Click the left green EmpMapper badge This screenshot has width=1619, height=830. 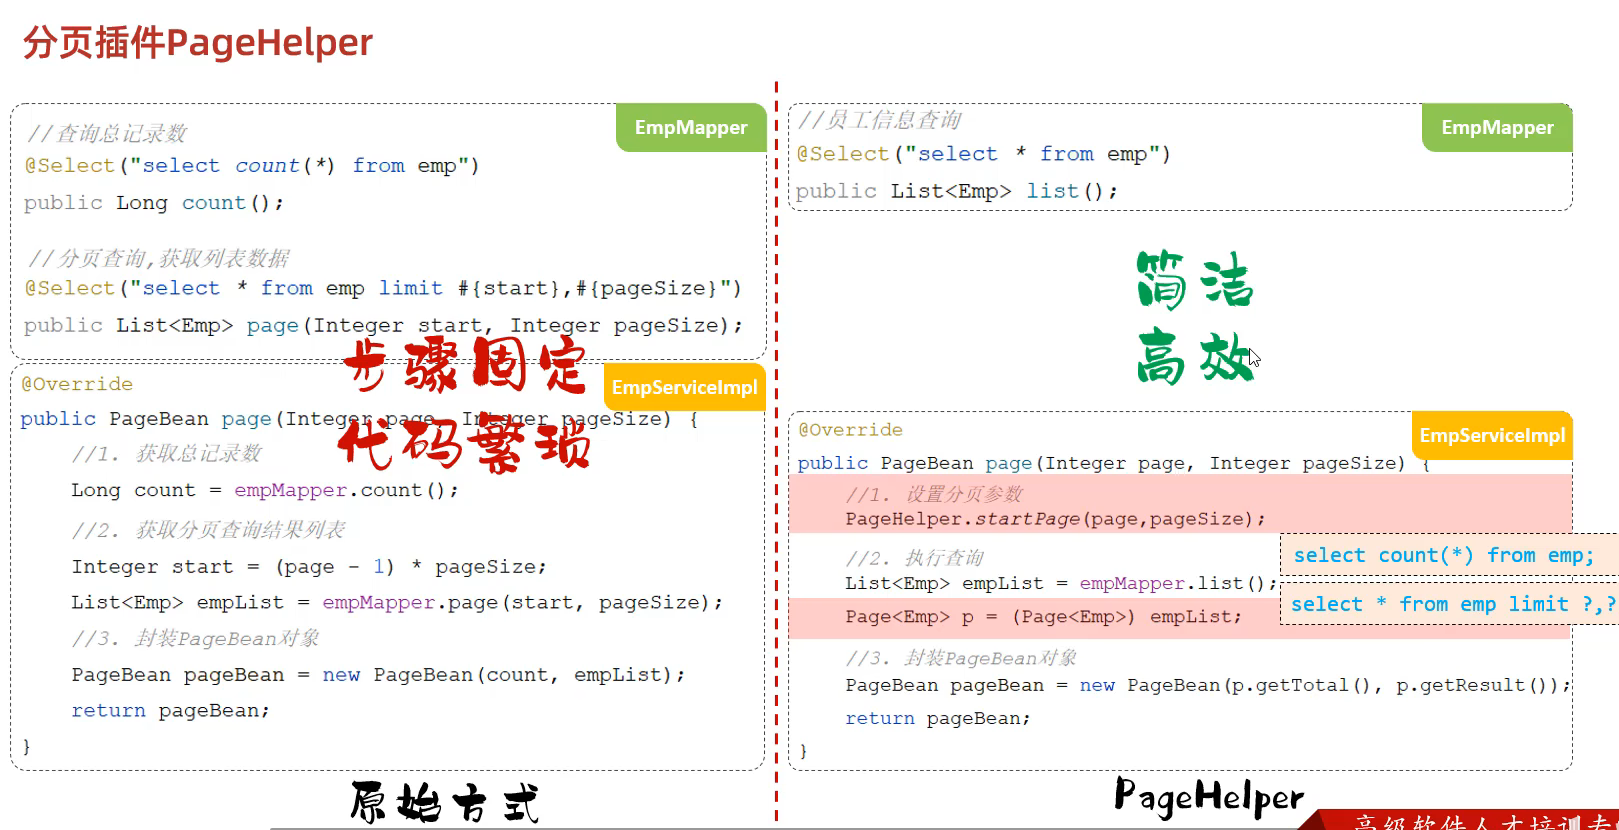690,128
